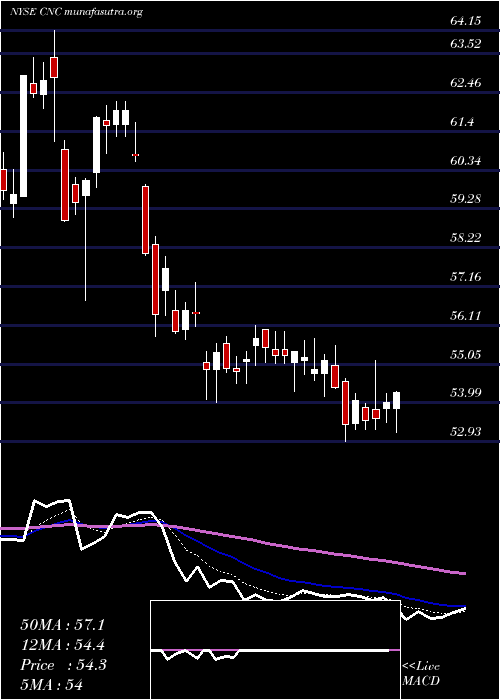Select the 61.4 price axis label

click(x=462, y=121)
